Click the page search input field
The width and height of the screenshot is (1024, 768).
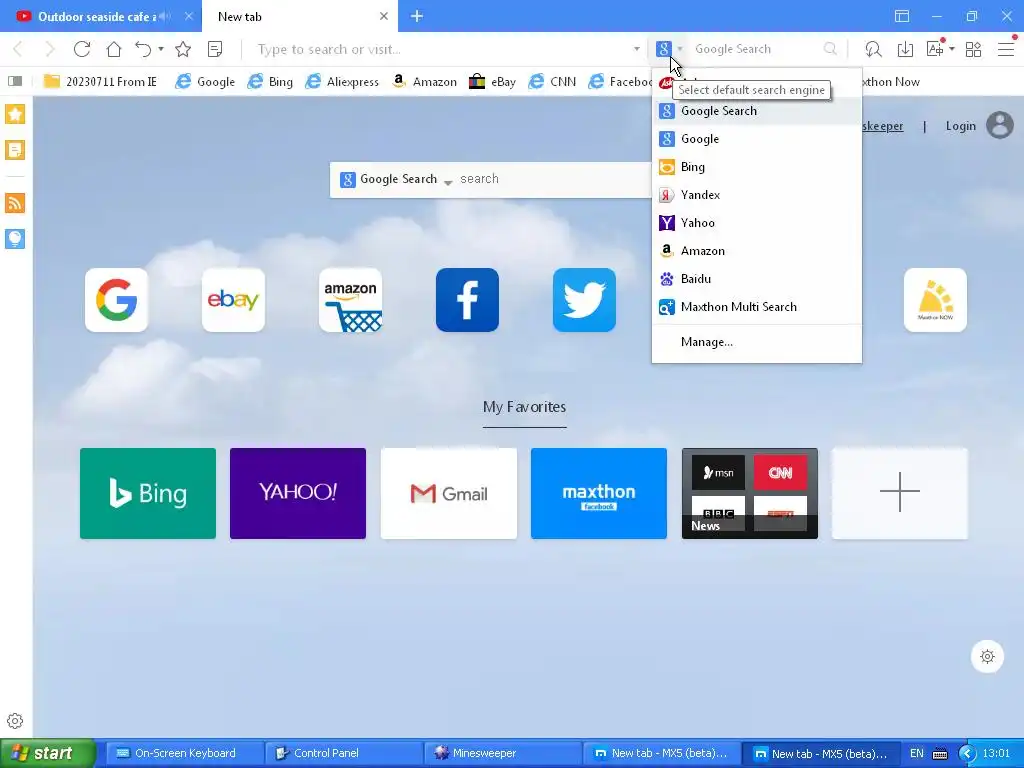tap(554, 179)
